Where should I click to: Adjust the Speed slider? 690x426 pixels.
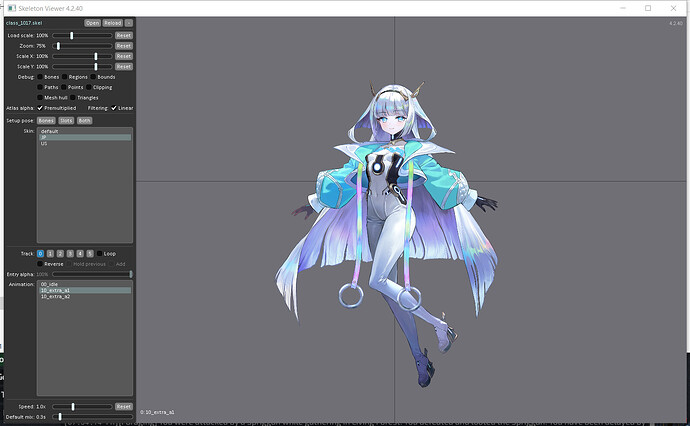coord(82,407)
